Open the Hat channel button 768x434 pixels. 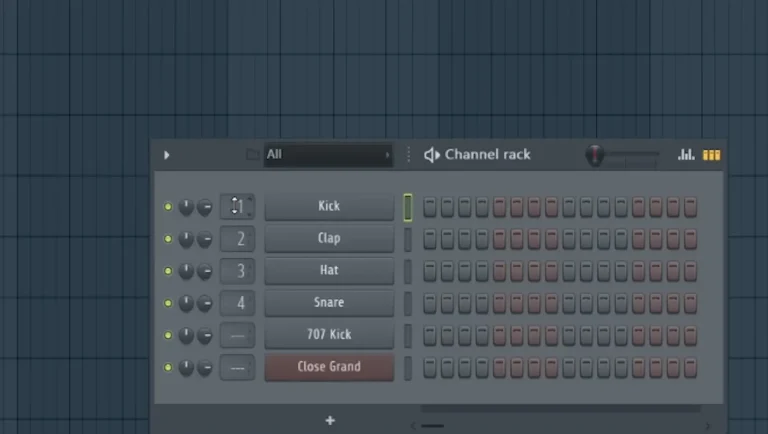(329, 270)
